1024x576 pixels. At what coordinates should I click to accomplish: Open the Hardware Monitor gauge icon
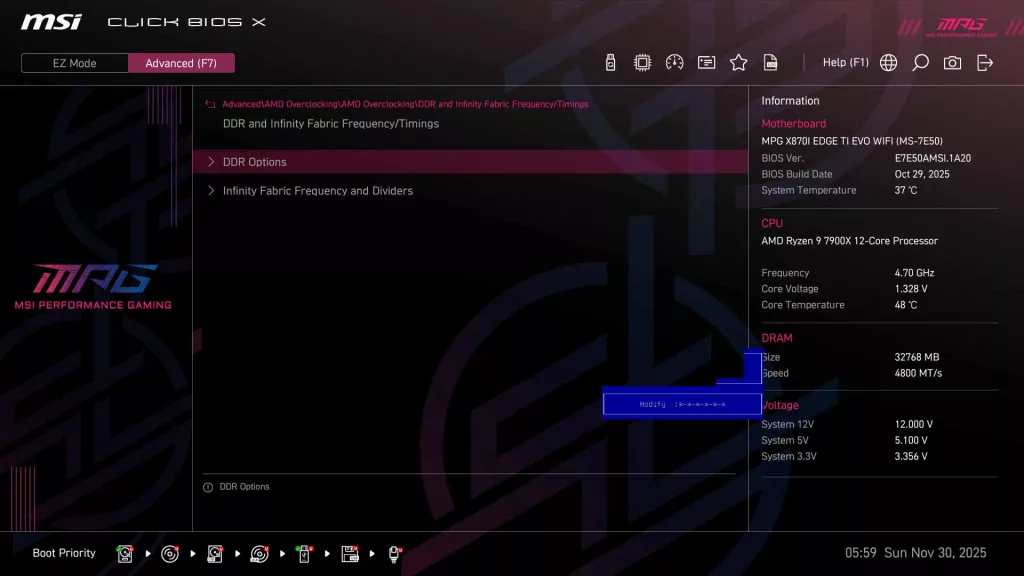click(x=675, y=62)
